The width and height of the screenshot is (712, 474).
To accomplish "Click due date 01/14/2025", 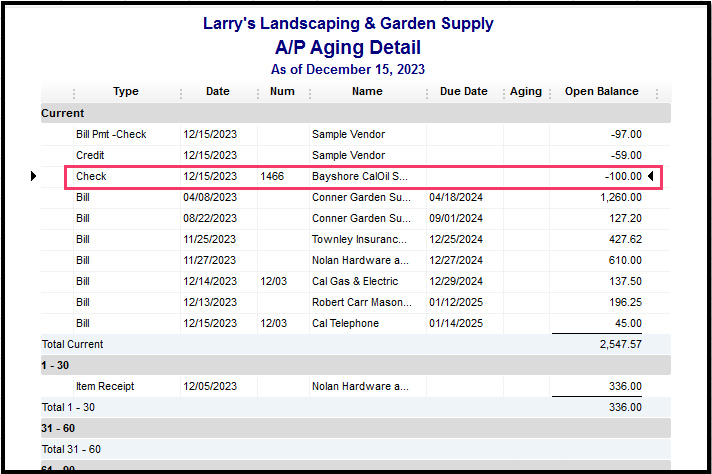I will (x=456, y=323).
